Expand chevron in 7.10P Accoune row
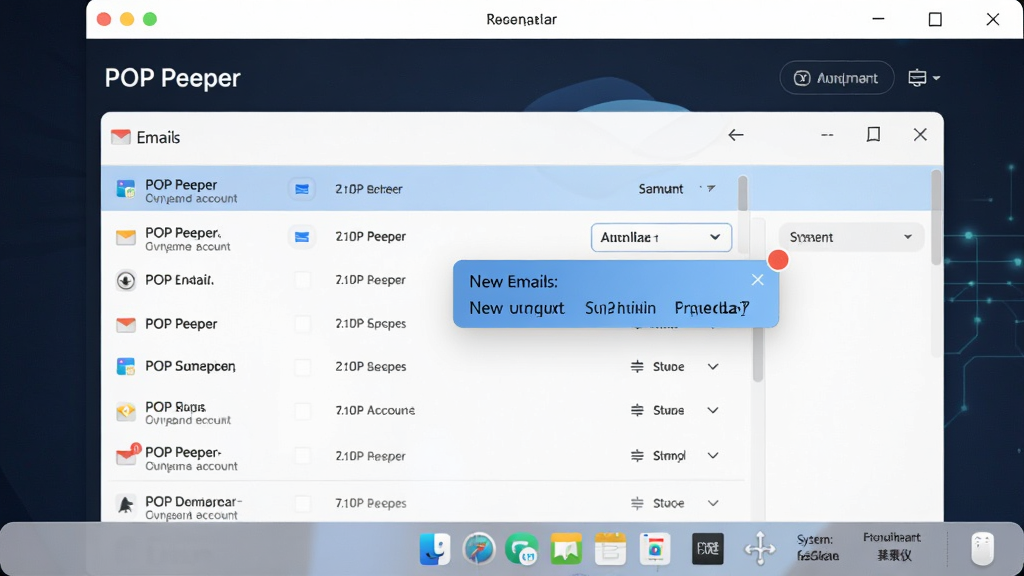1024x576 pixels. point(713,411)
